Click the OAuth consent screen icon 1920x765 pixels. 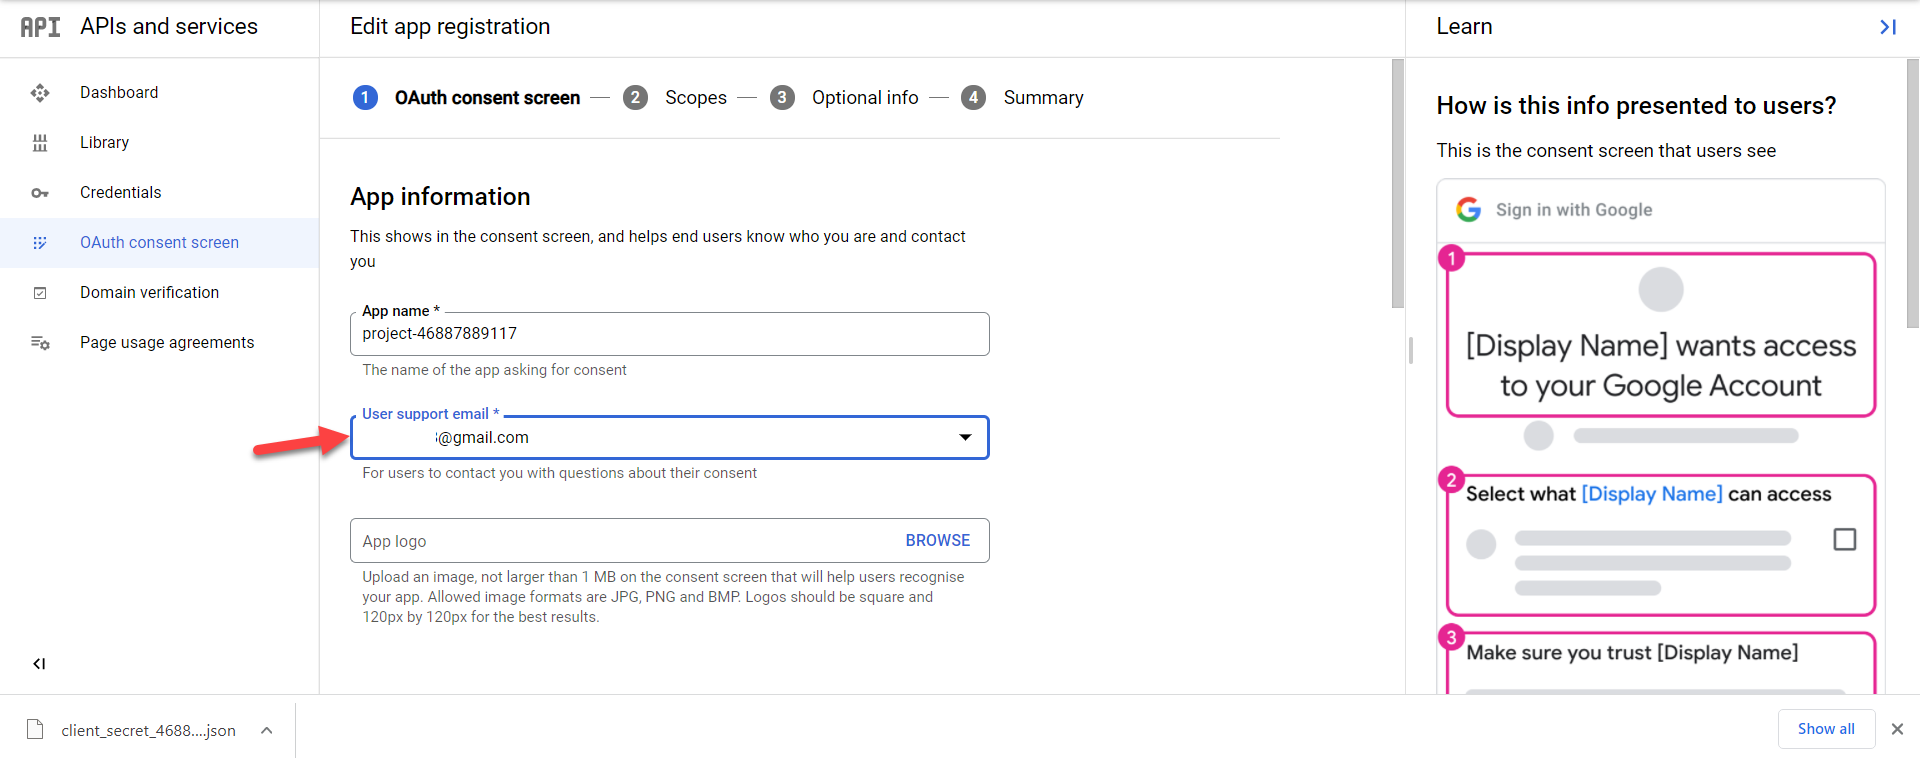[40, 243]
